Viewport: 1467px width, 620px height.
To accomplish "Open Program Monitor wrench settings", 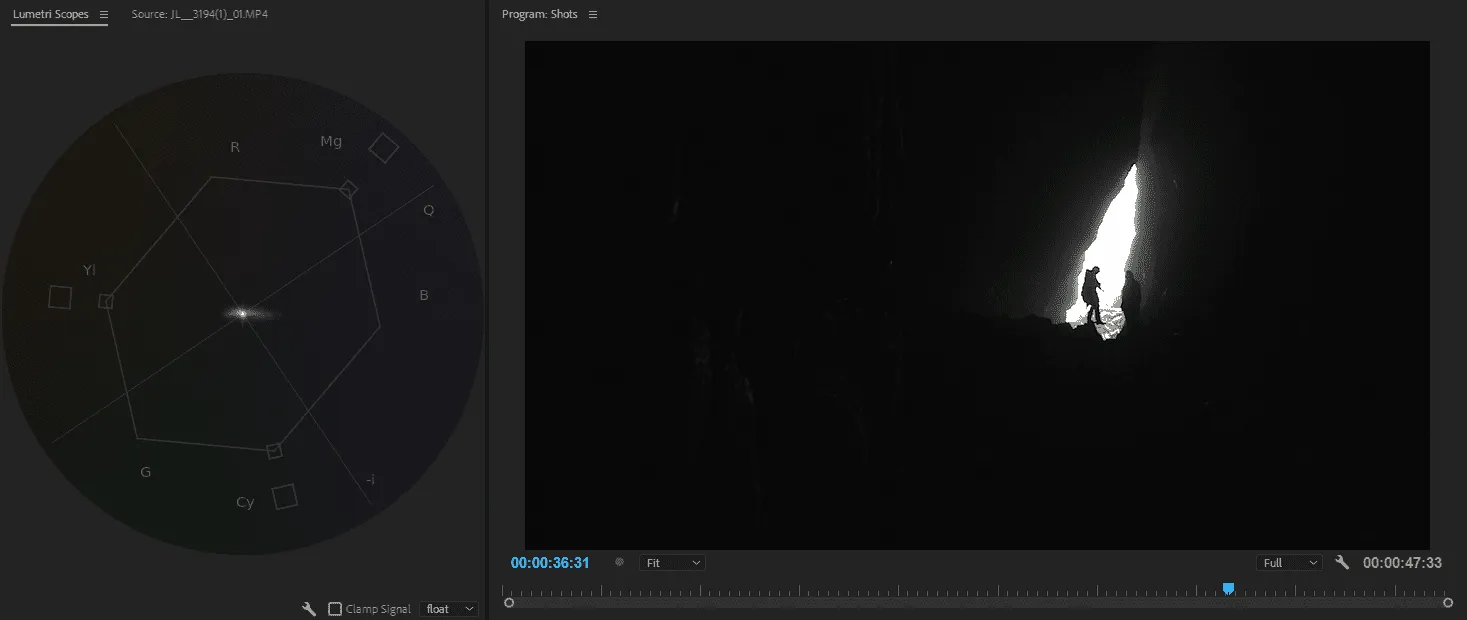I will (x=1342, y=563).
